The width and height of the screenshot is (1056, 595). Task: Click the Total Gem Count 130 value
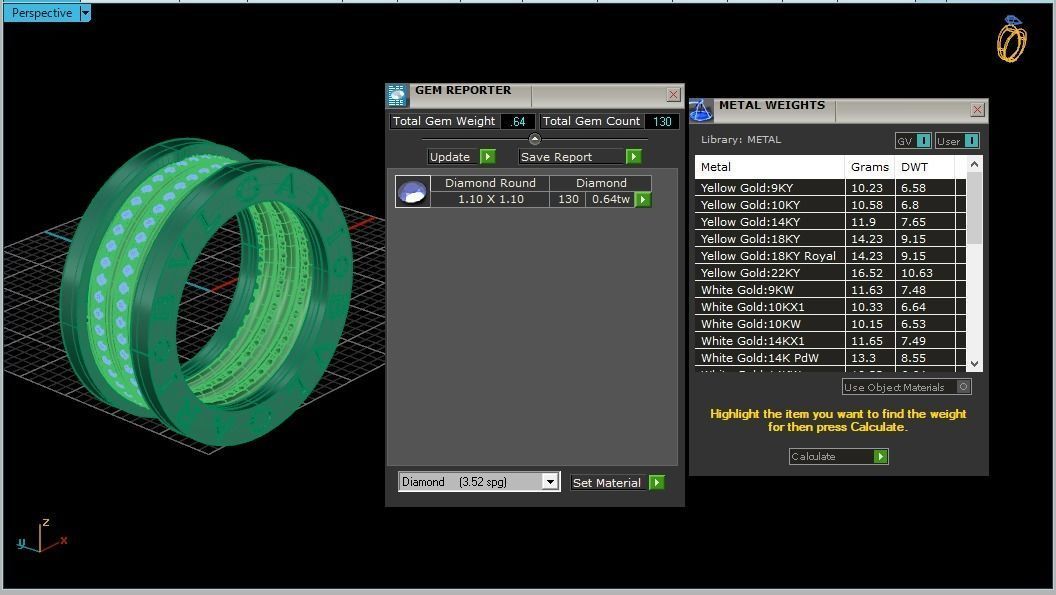click(662, 121)
